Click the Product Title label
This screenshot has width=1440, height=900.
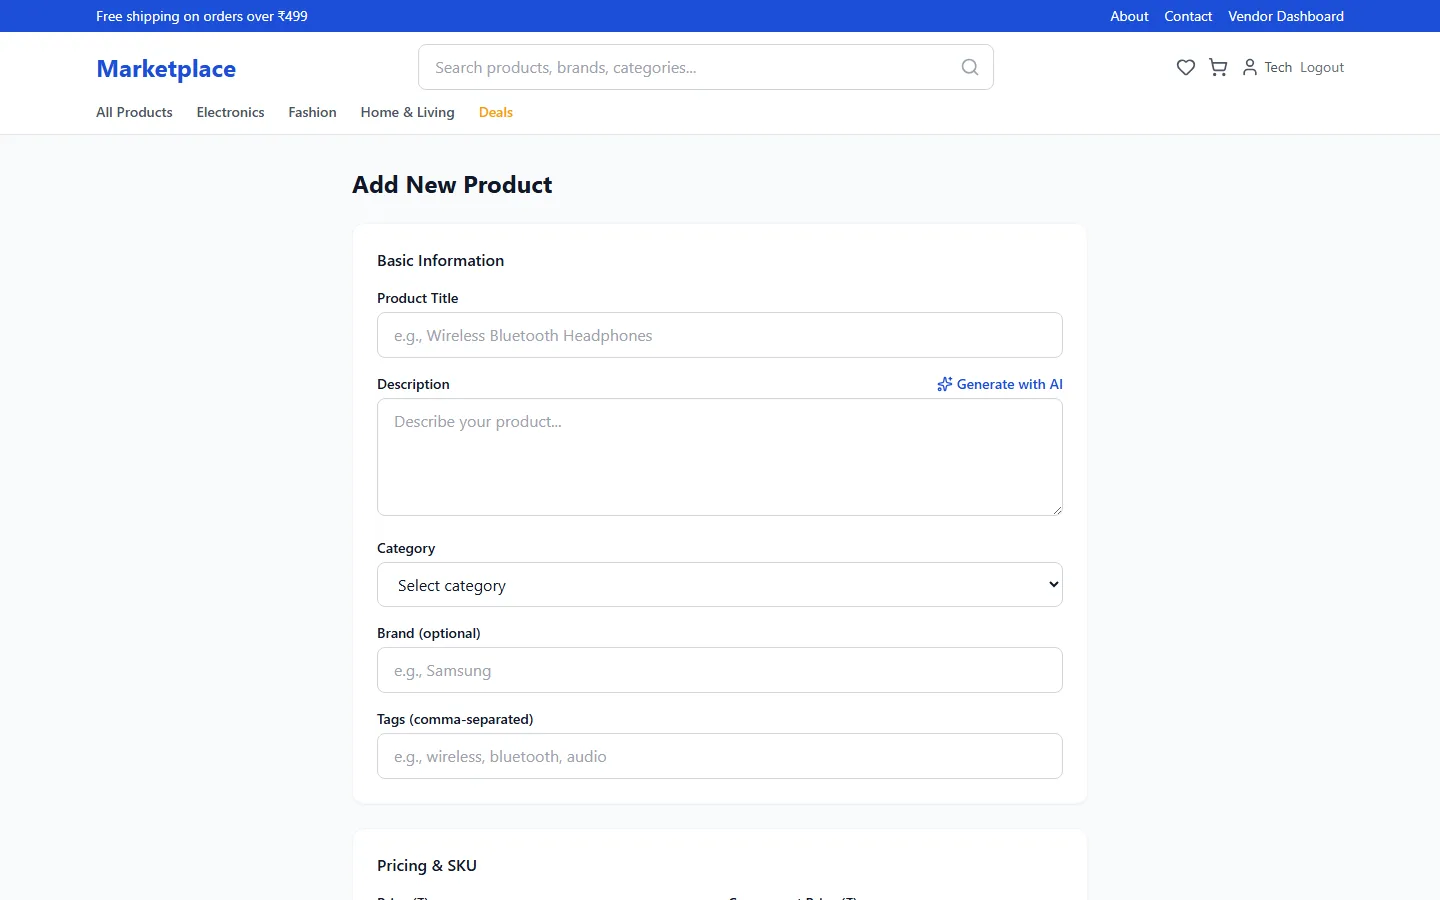pyautogui.click(x=418, y=298)
